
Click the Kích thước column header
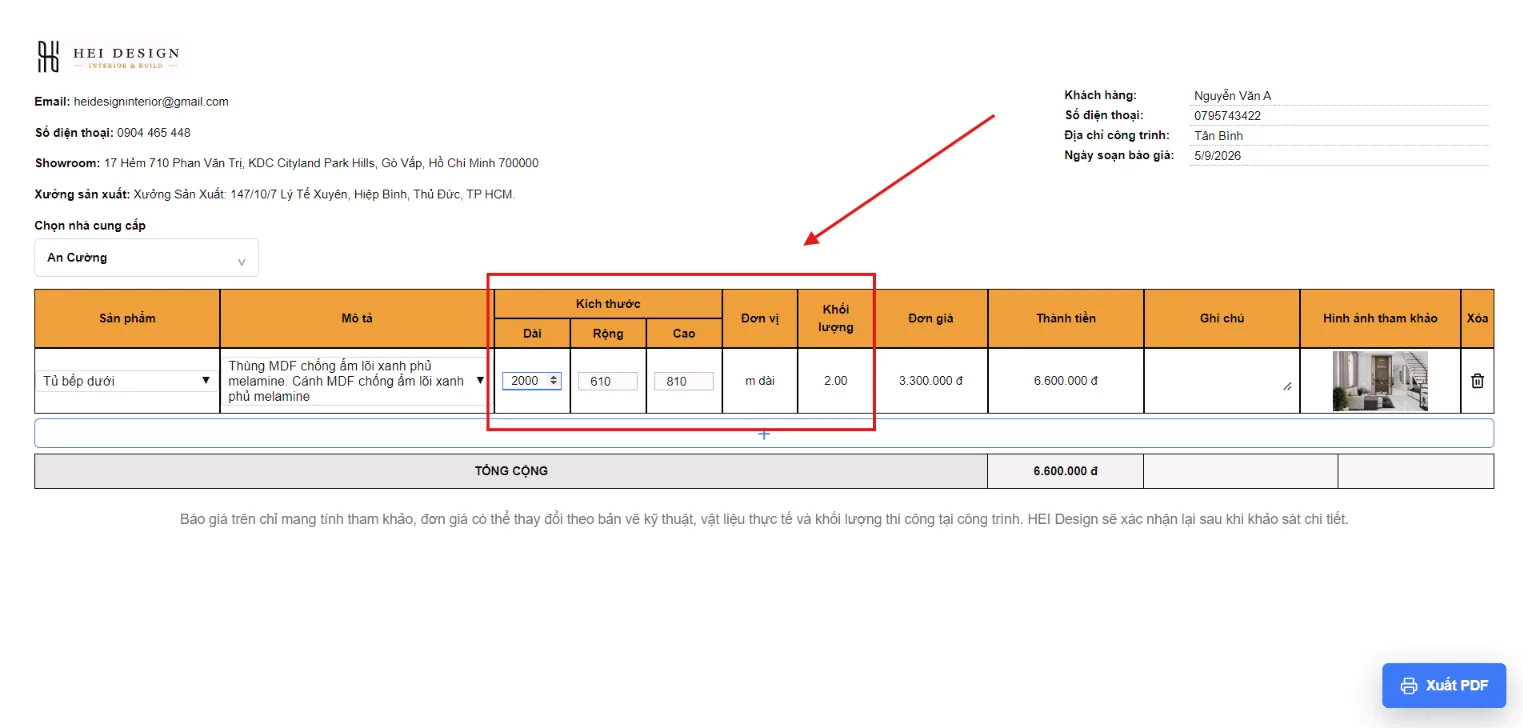point(608,304)
